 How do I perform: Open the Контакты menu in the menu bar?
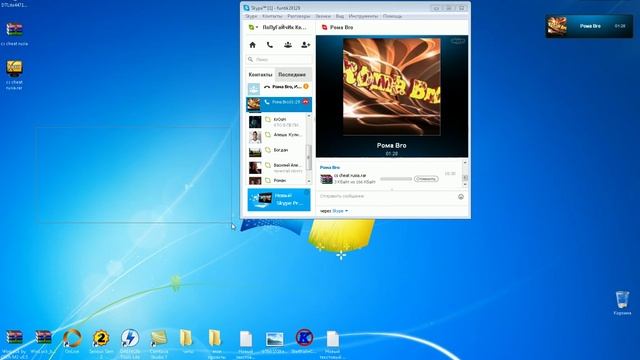point(272,16)
